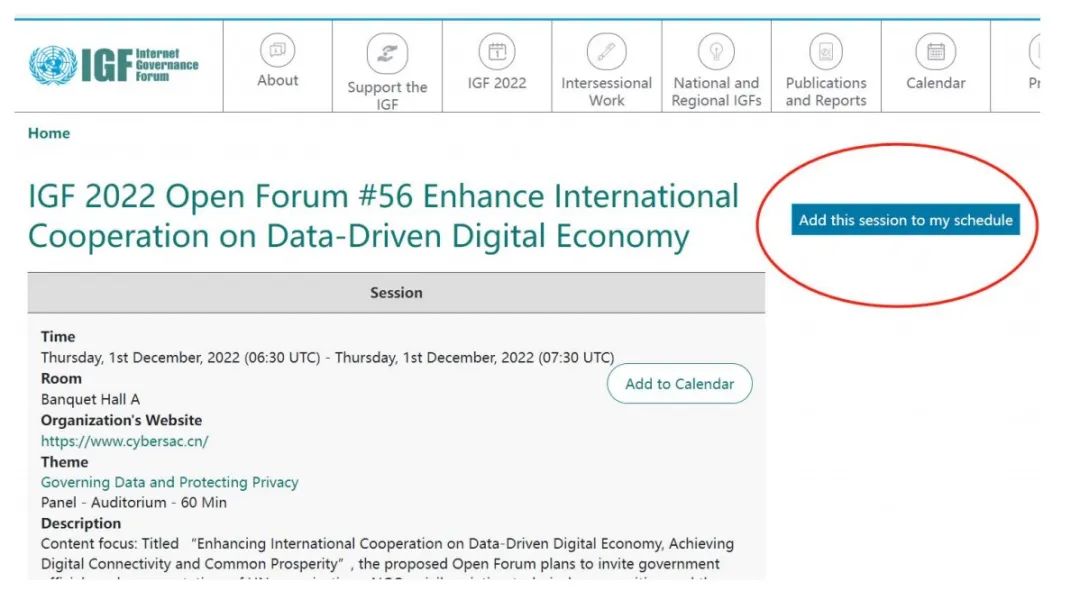
Task: Click the Add to Calendar button
Action: (679, 384)
